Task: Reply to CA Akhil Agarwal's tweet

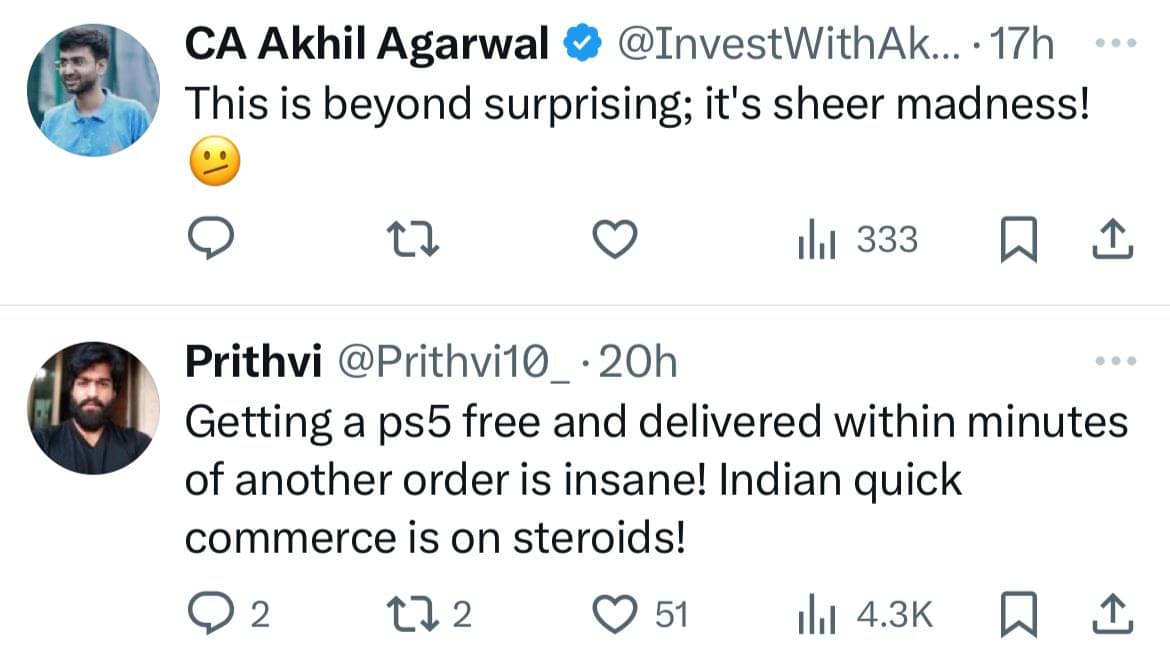Action: (x=211, y=240)
